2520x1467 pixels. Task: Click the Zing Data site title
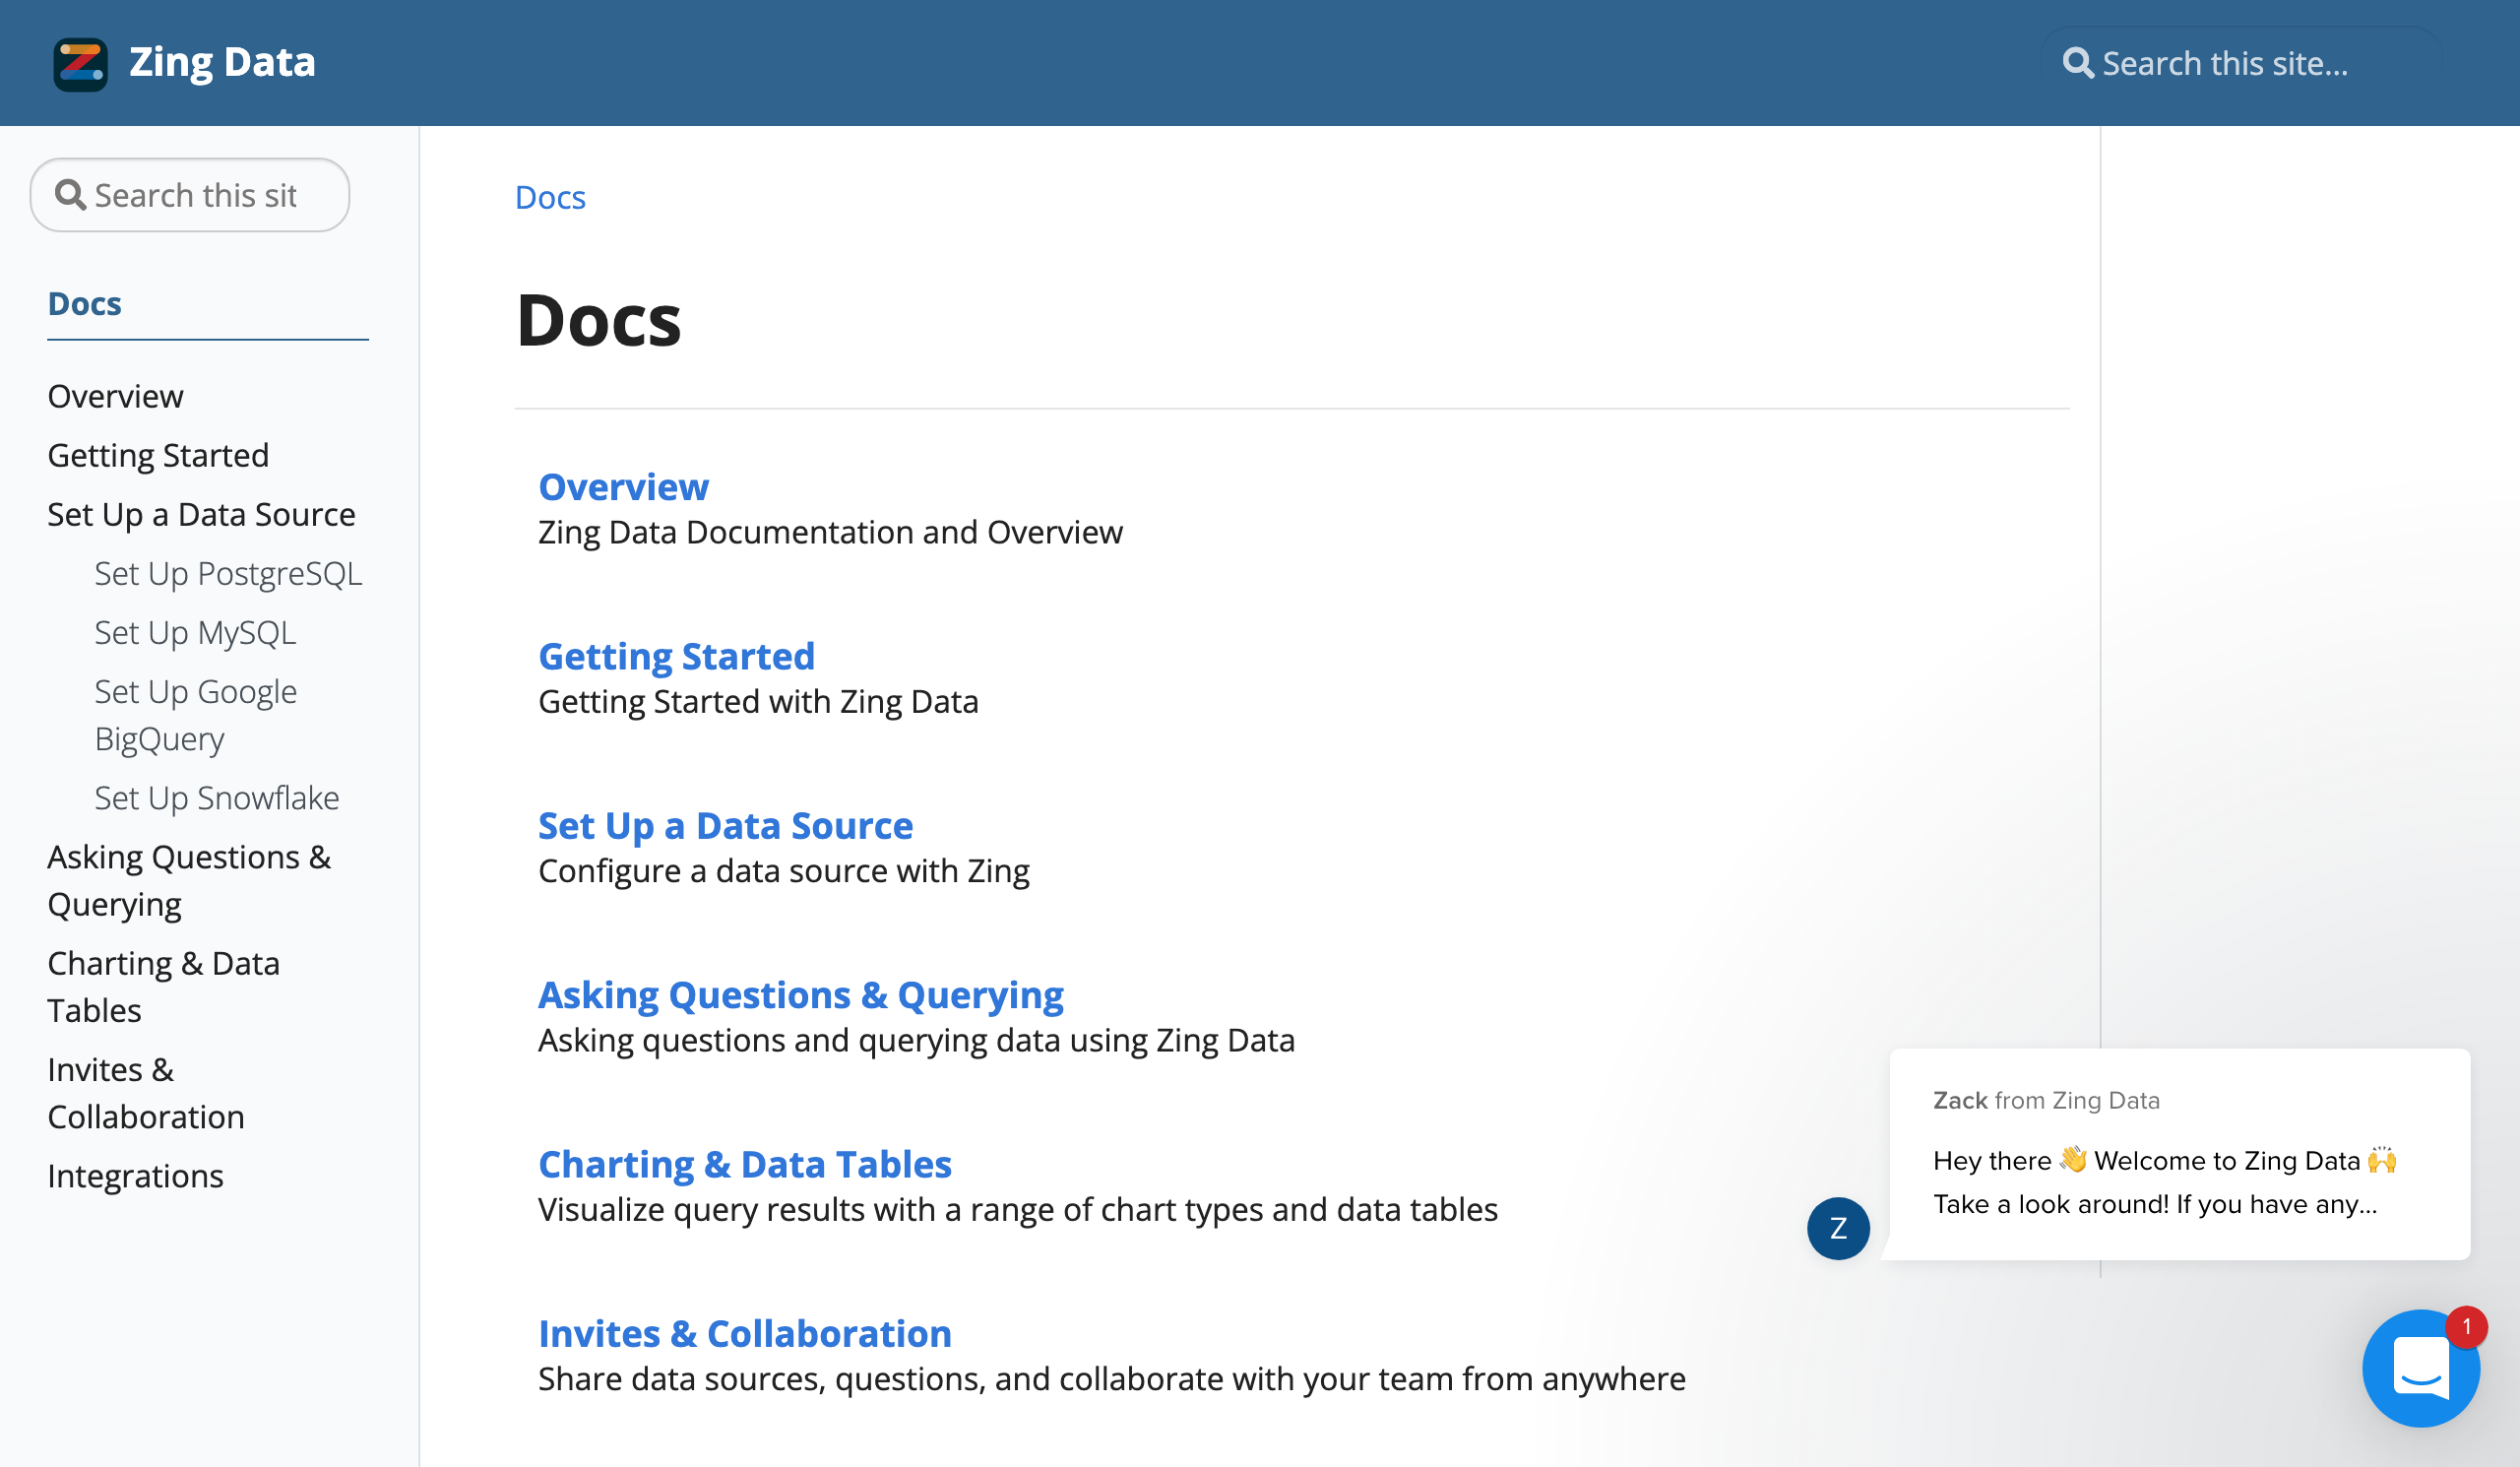pos(222,62)
